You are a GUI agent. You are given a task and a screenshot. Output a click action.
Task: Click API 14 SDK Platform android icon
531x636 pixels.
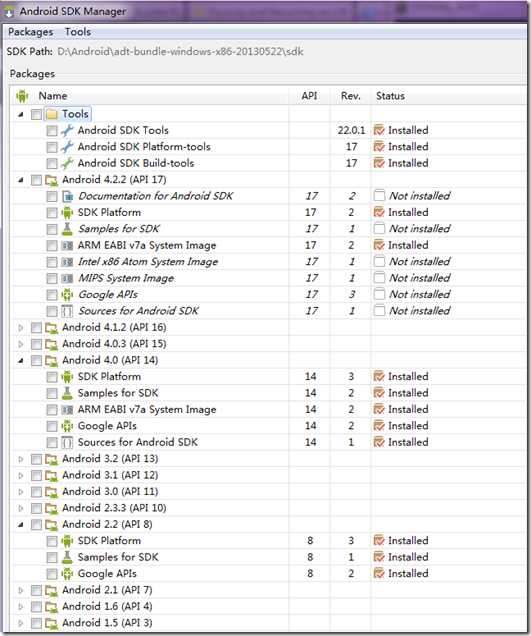click(x=67, y=377)
